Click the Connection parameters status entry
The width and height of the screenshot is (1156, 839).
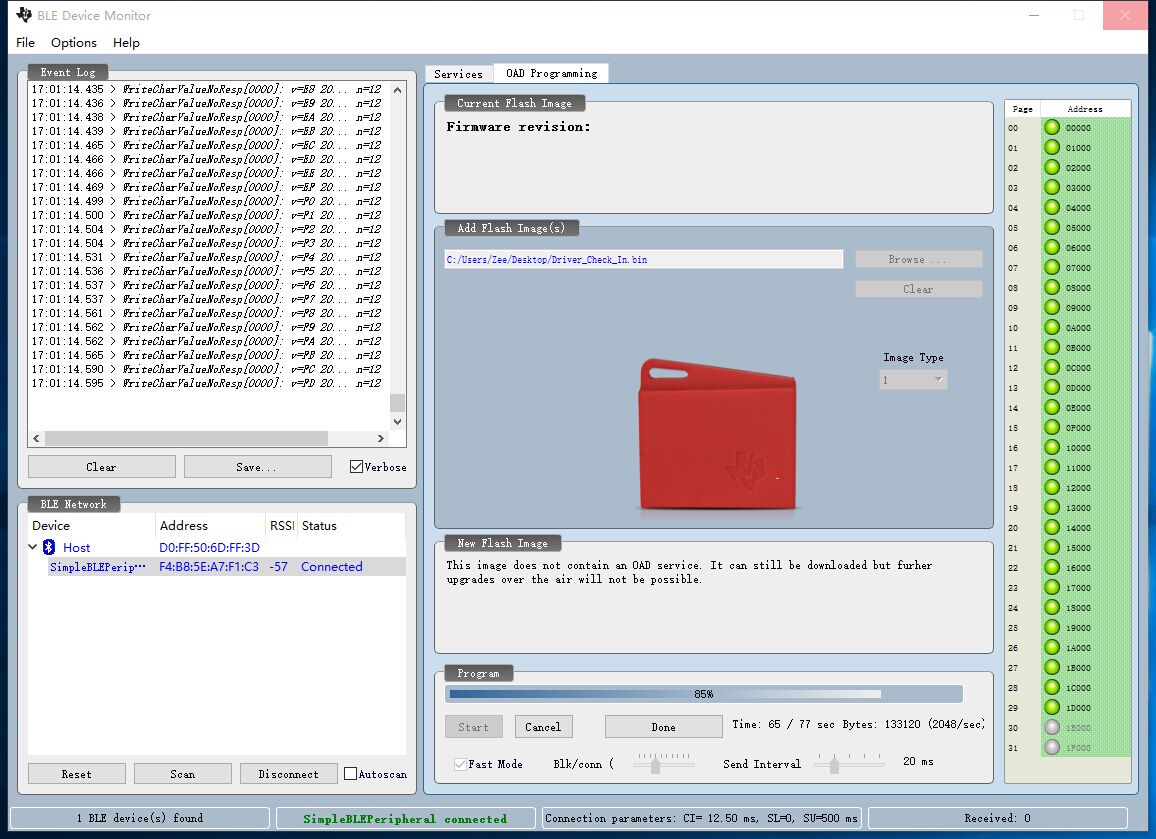pyautogui.click(x=701, y=818)
